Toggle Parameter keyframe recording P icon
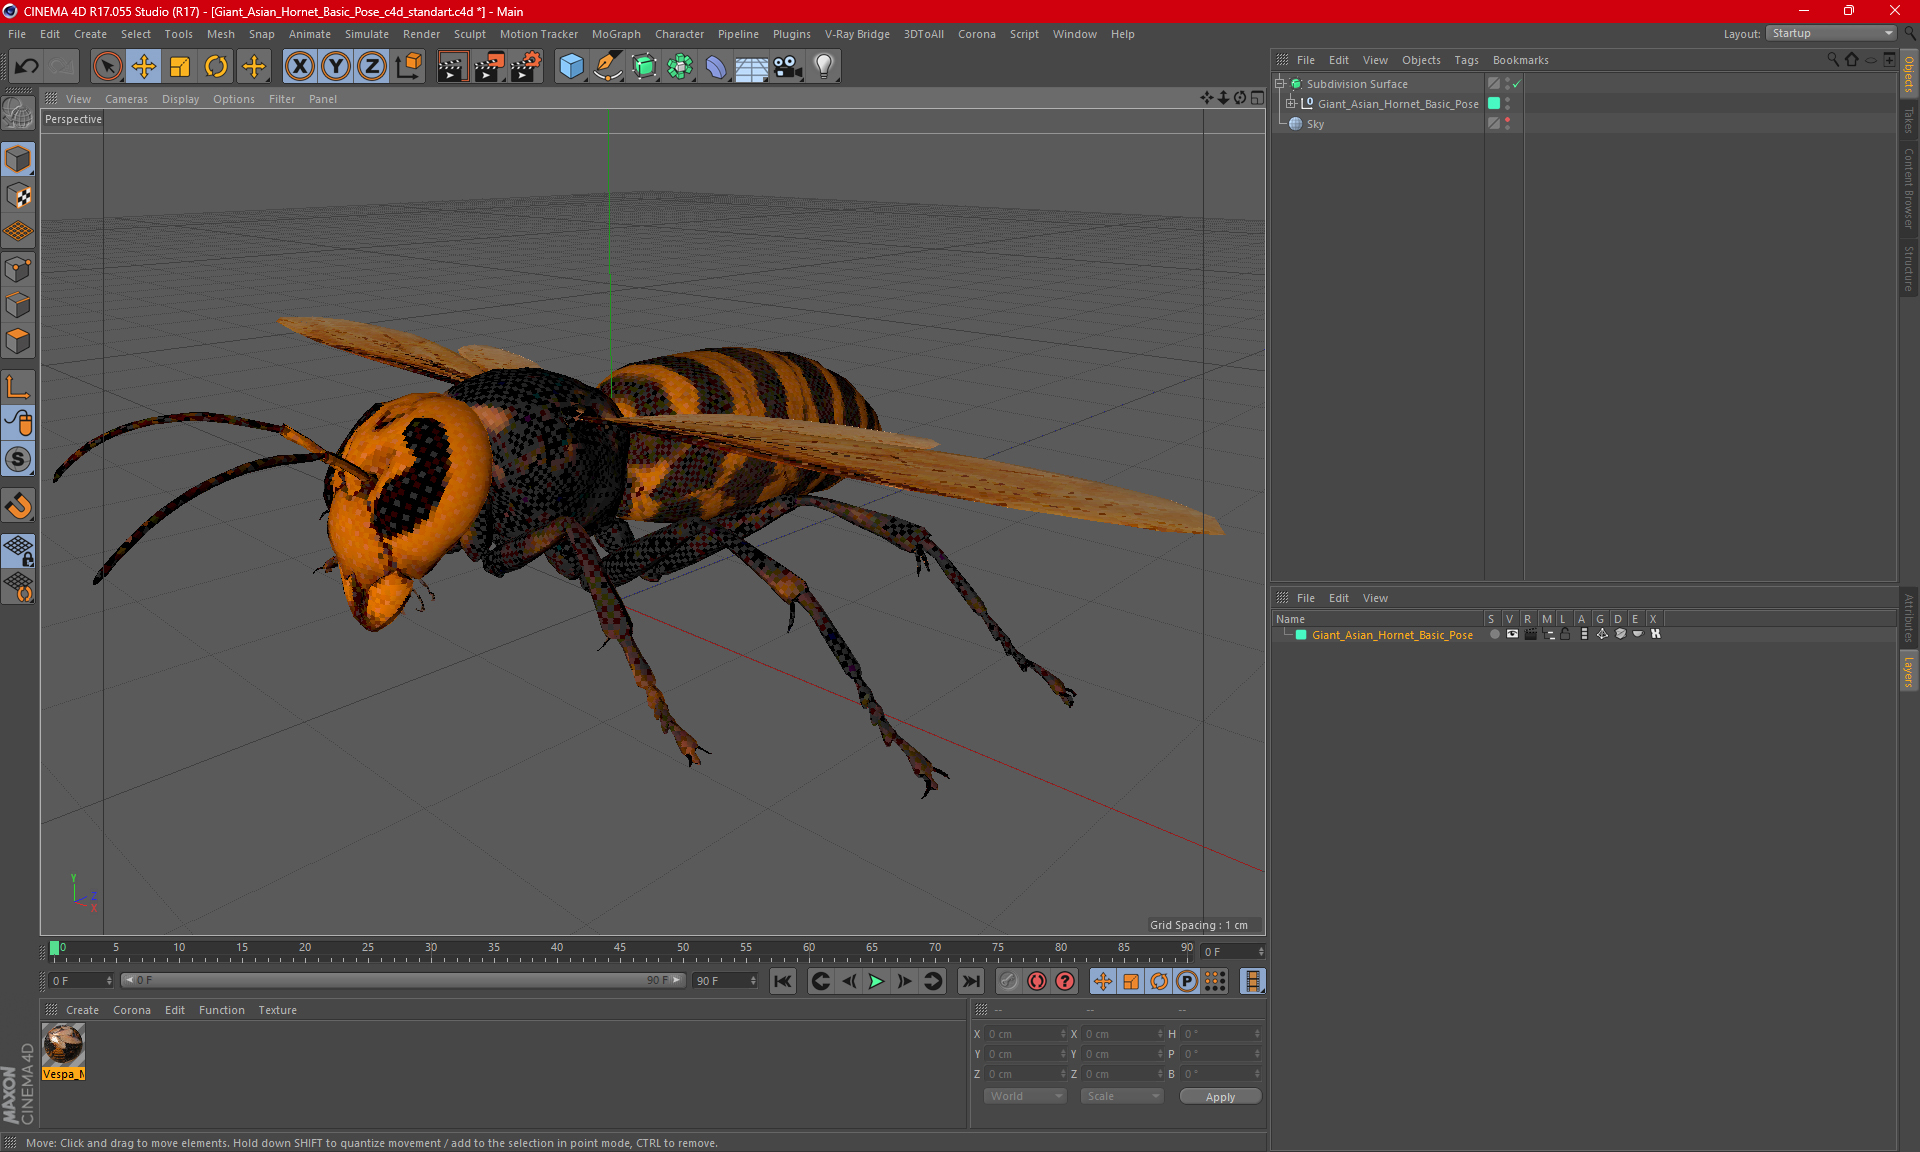The width and height of the screenshot is (1920, 1152). 1187,981
